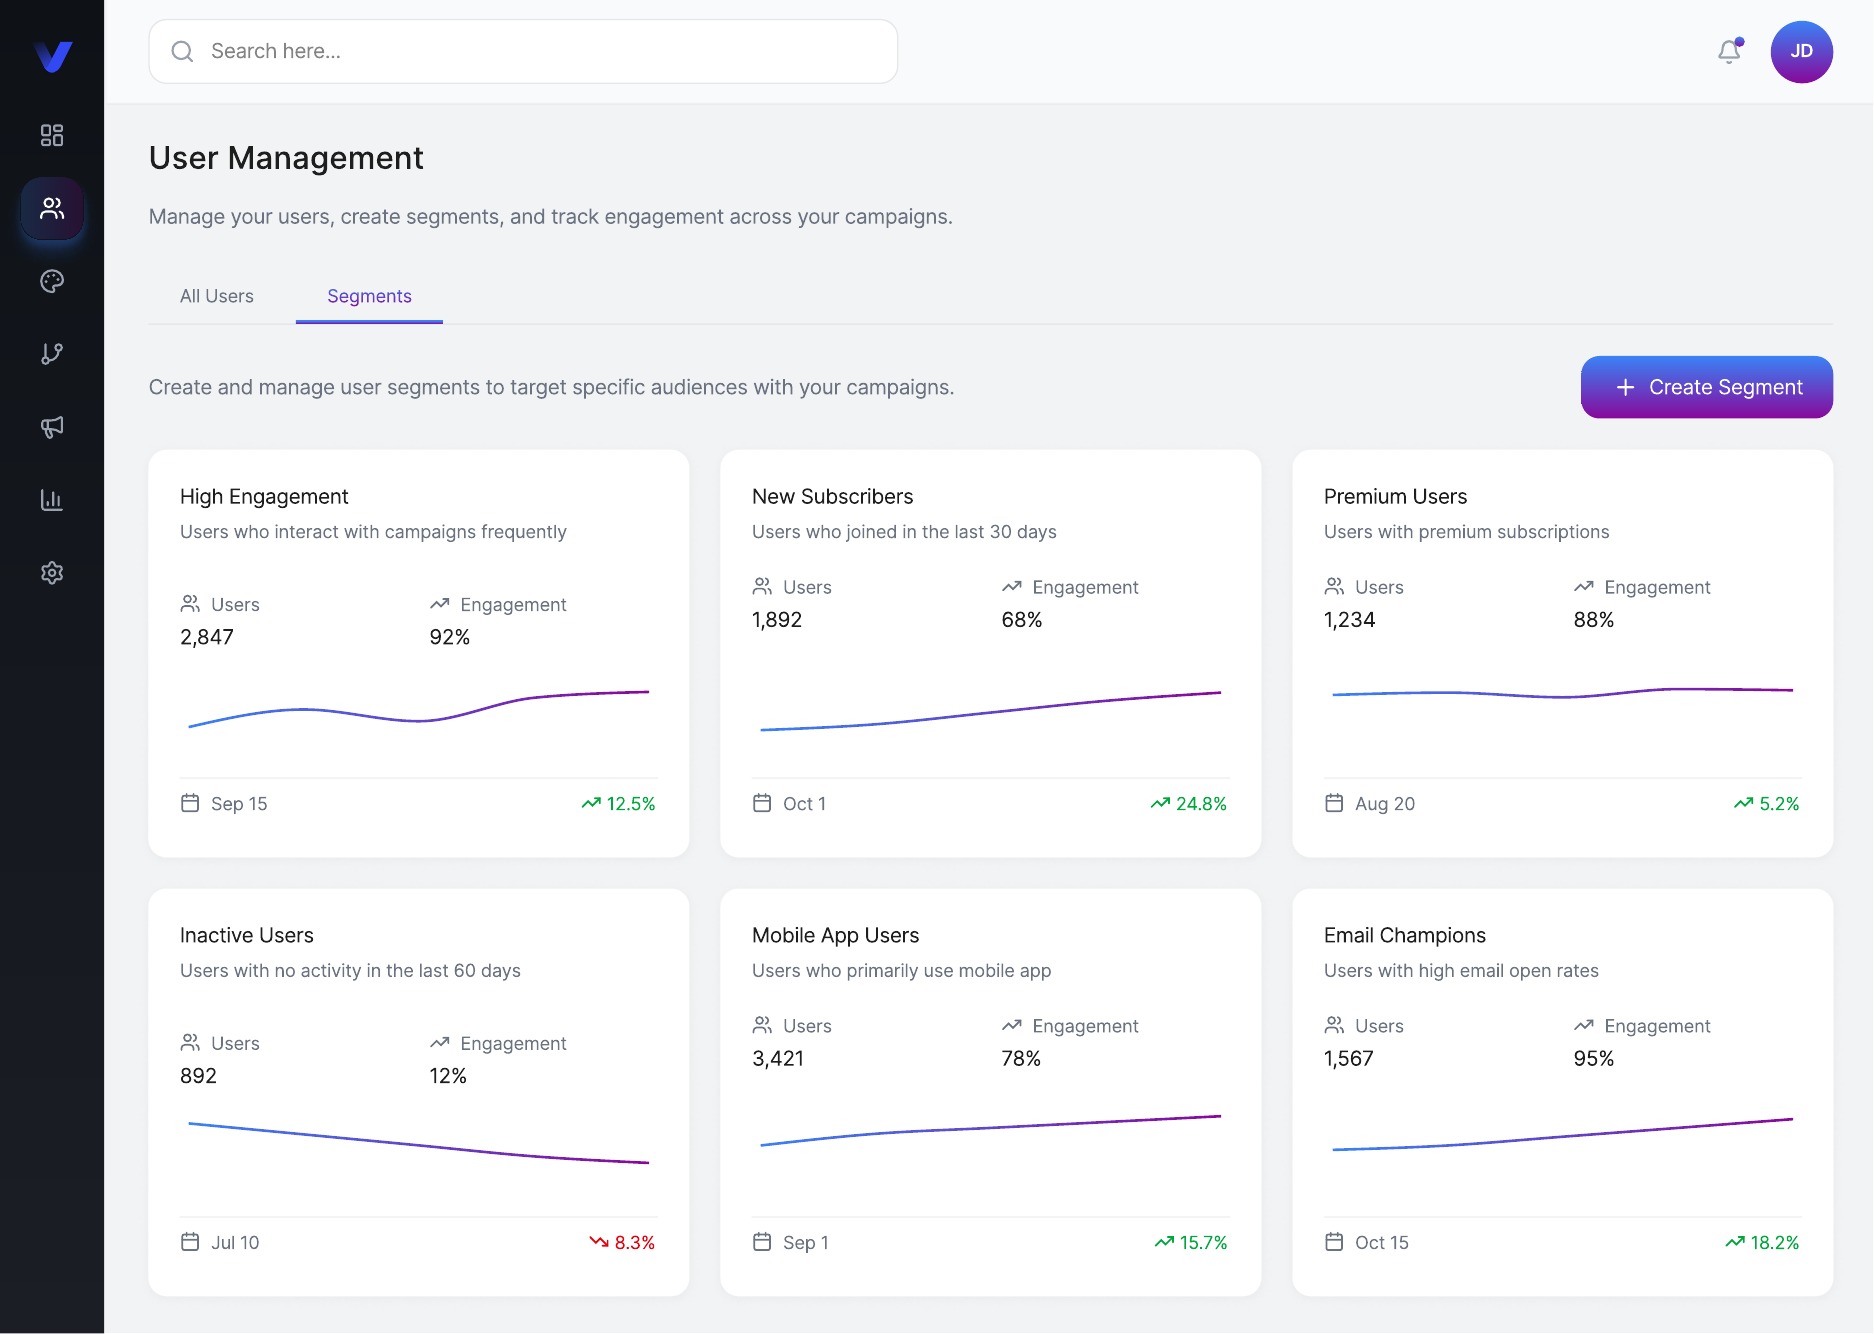Click the Create Segment button
Image resolution: width=1874 pixels, height=1334 pixels.
(1706, 387)
